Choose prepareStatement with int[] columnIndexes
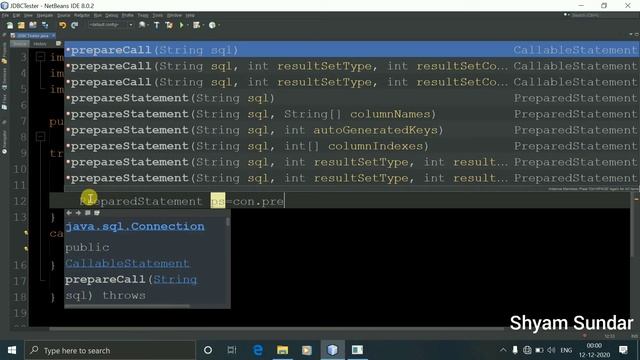The height and width of the screenshot is (360, 640). [x=352, y=146]
